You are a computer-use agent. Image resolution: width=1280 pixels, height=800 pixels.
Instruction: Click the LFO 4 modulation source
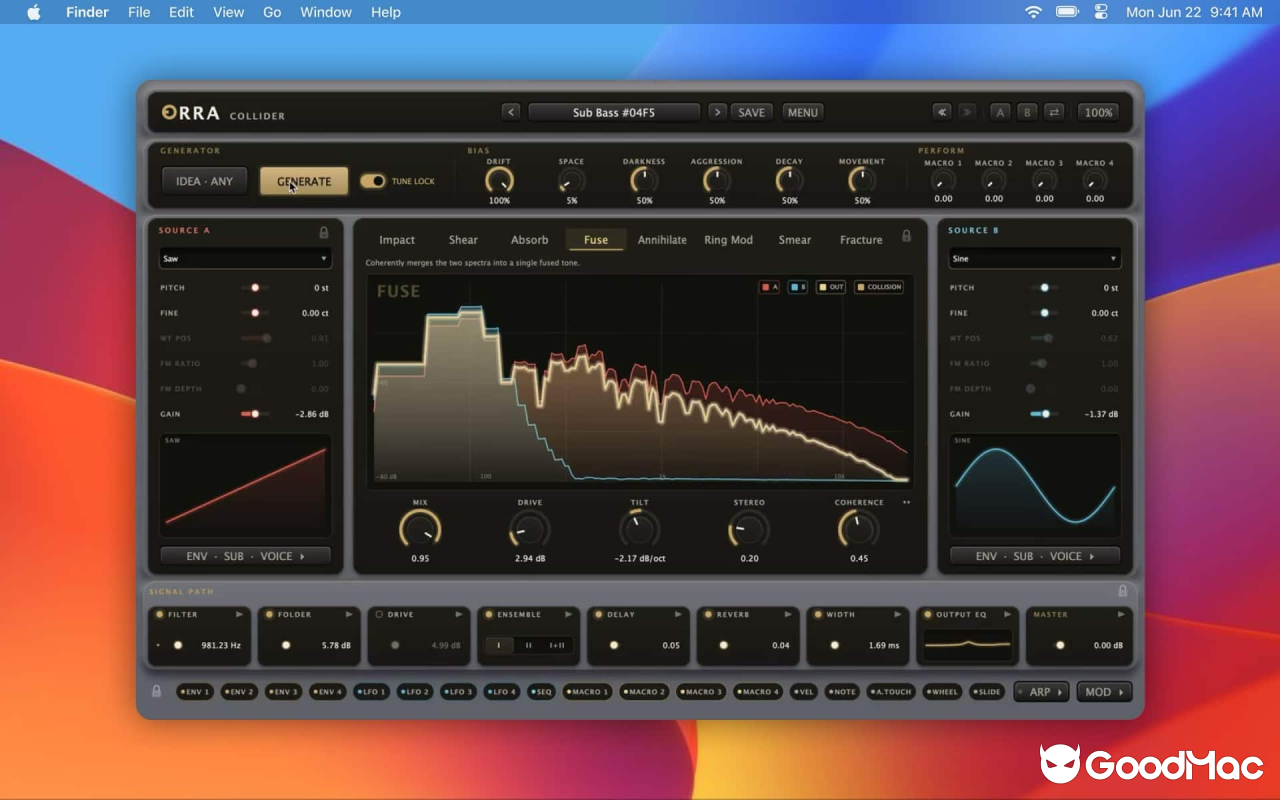[x=502, y=691]
